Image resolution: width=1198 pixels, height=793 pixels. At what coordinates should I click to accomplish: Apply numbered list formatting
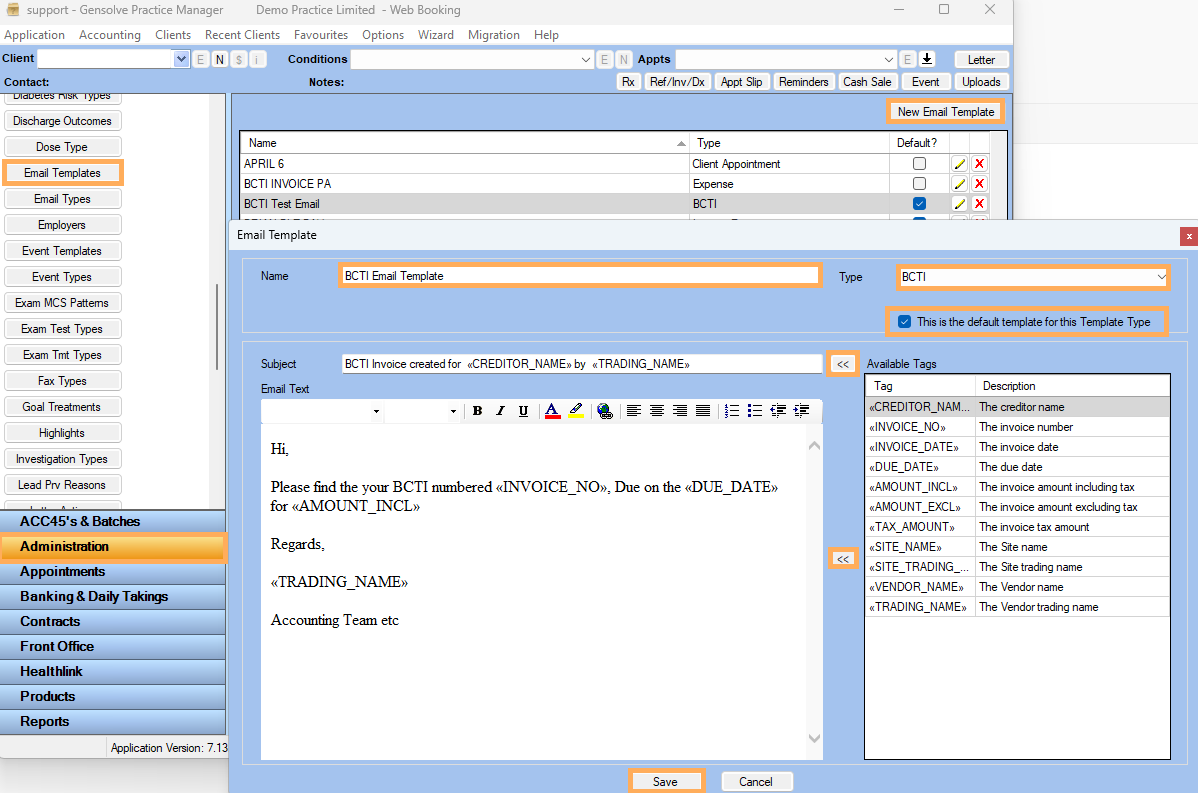click(732, 410)
